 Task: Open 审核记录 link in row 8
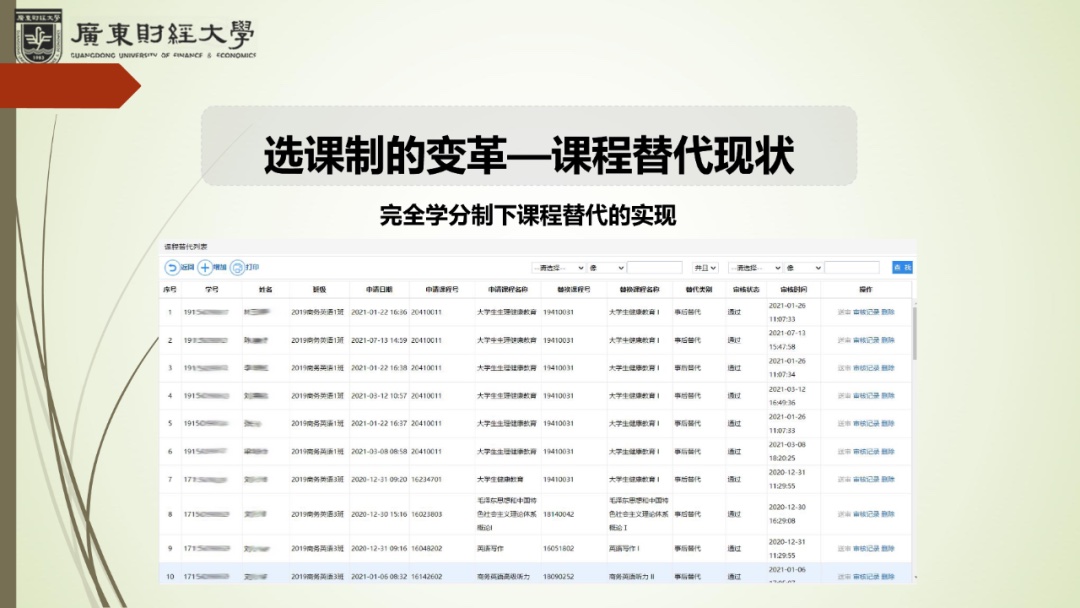click(866, 514)
